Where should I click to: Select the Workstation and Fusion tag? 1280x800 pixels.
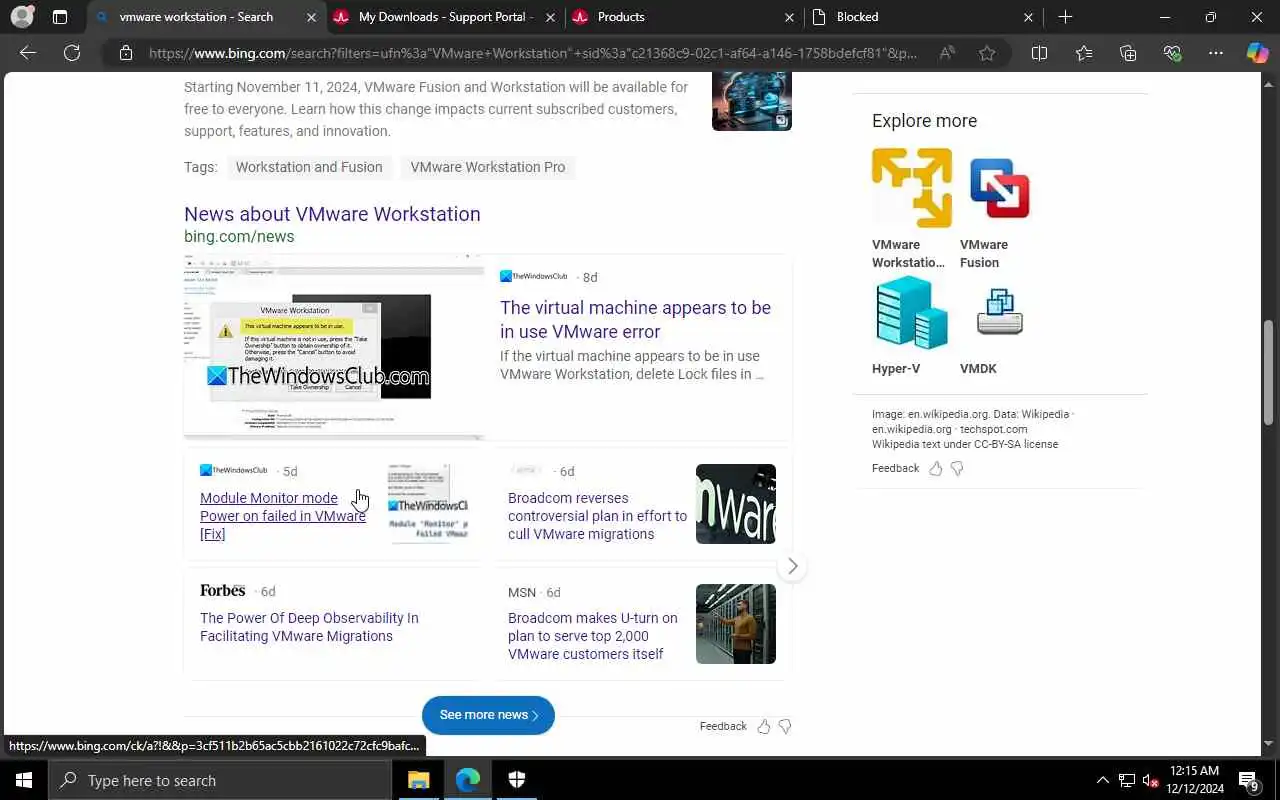click(309, 167)
